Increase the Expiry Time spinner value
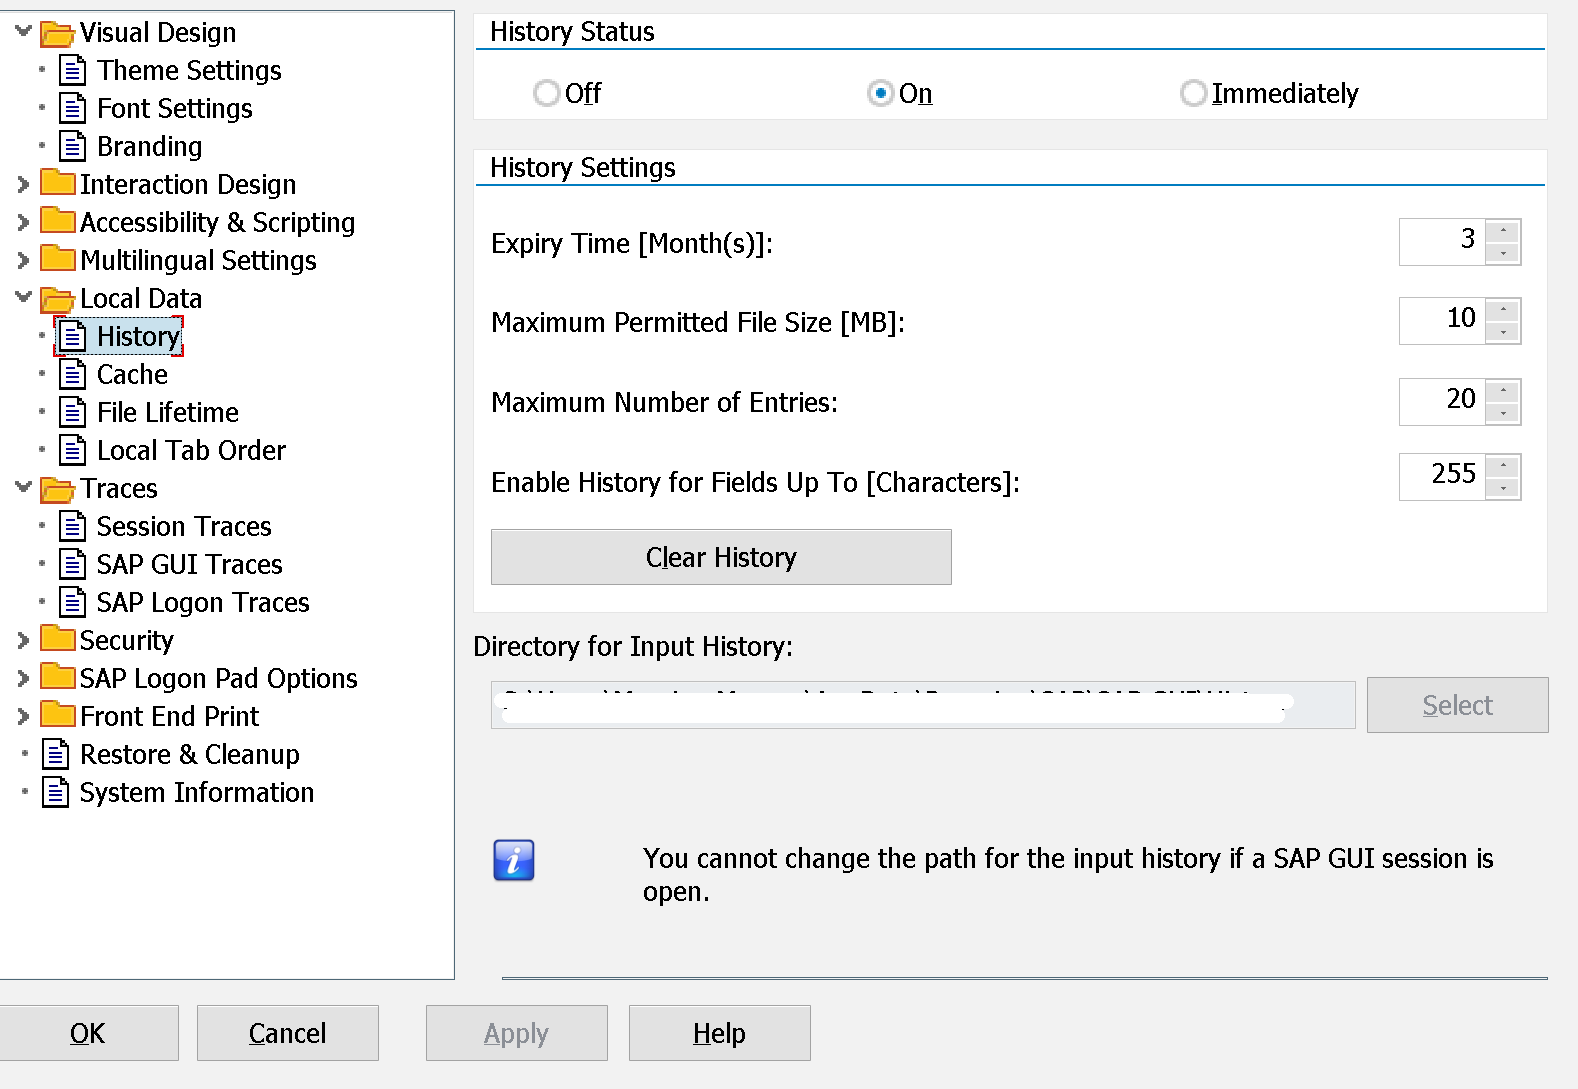The height and width of the screenshot is (1089, 1578). [1503, 231]
